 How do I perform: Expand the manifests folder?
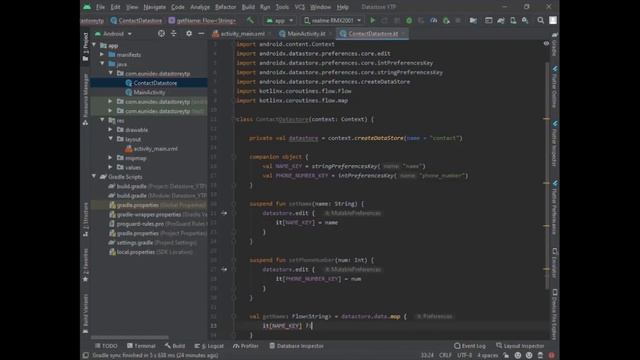coord(102,54)
